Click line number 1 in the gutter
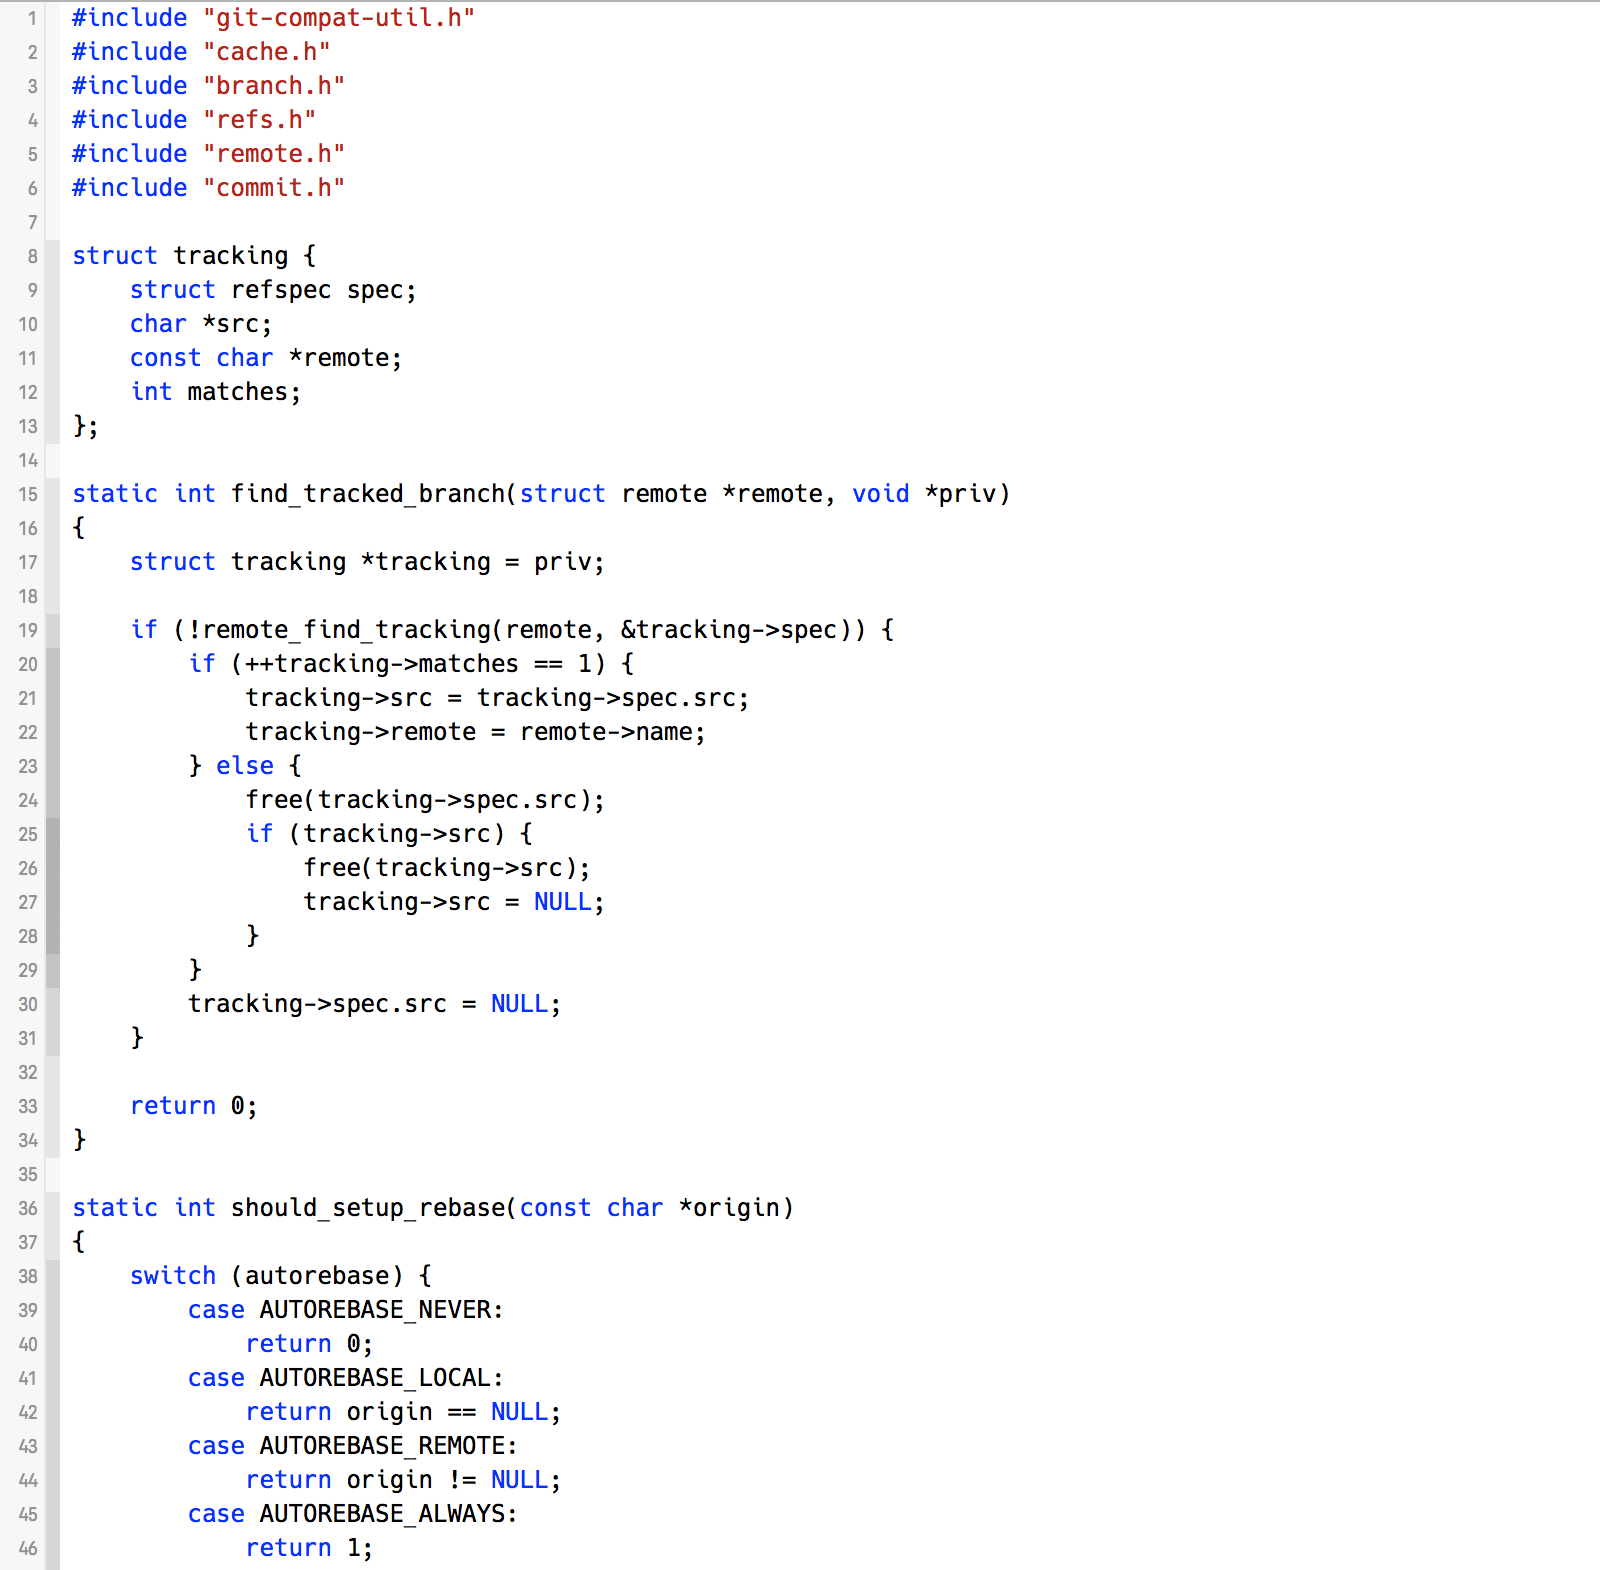This screenshot has height=1570, width=1600. point(32,18)
